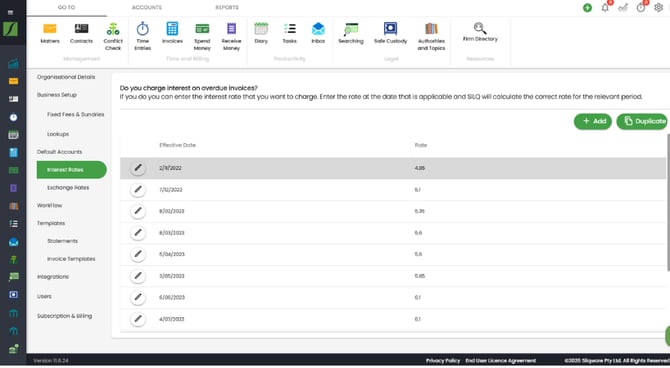Open the settings gear icon

coord(658,8)
